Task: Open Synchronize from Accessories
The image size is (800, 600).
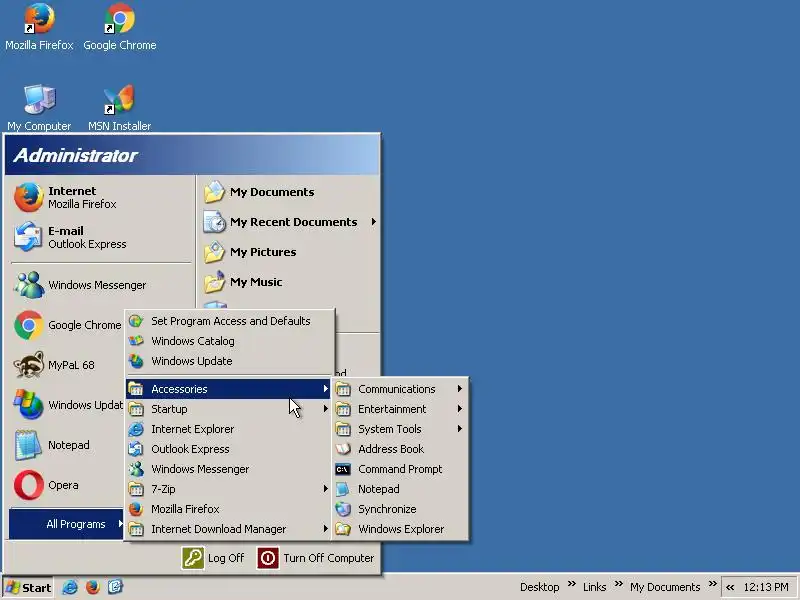Action: [x=400, y=509]
